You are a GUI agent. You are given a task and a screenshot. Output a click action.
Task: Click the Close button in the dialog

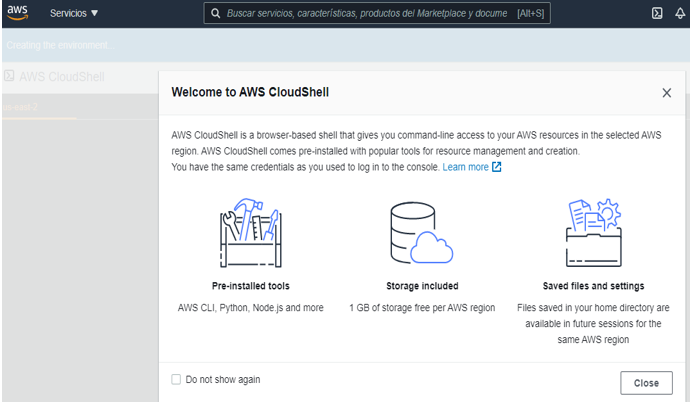(646, 383)
